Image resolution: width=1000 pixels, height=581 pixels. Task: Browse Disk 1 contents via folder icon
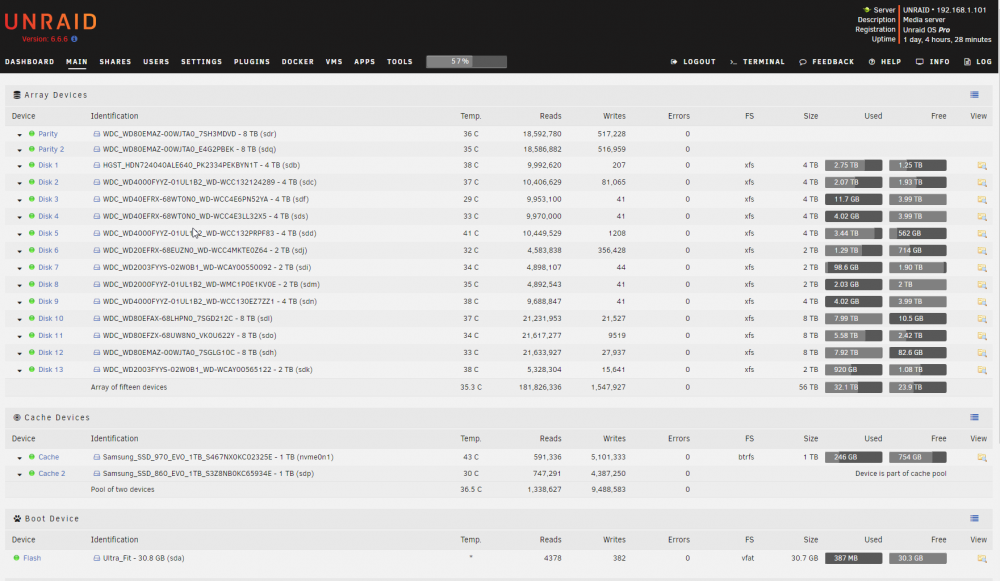tap(982, 166)
